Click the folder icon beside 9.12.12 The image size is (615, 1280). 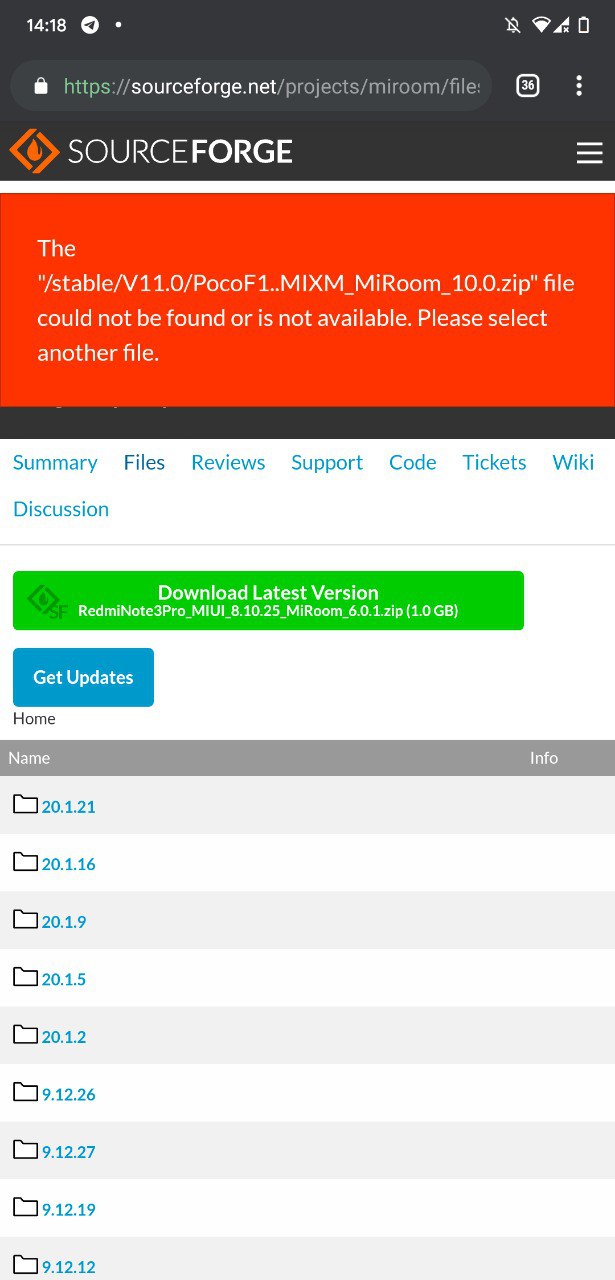tap(25, 1265)
